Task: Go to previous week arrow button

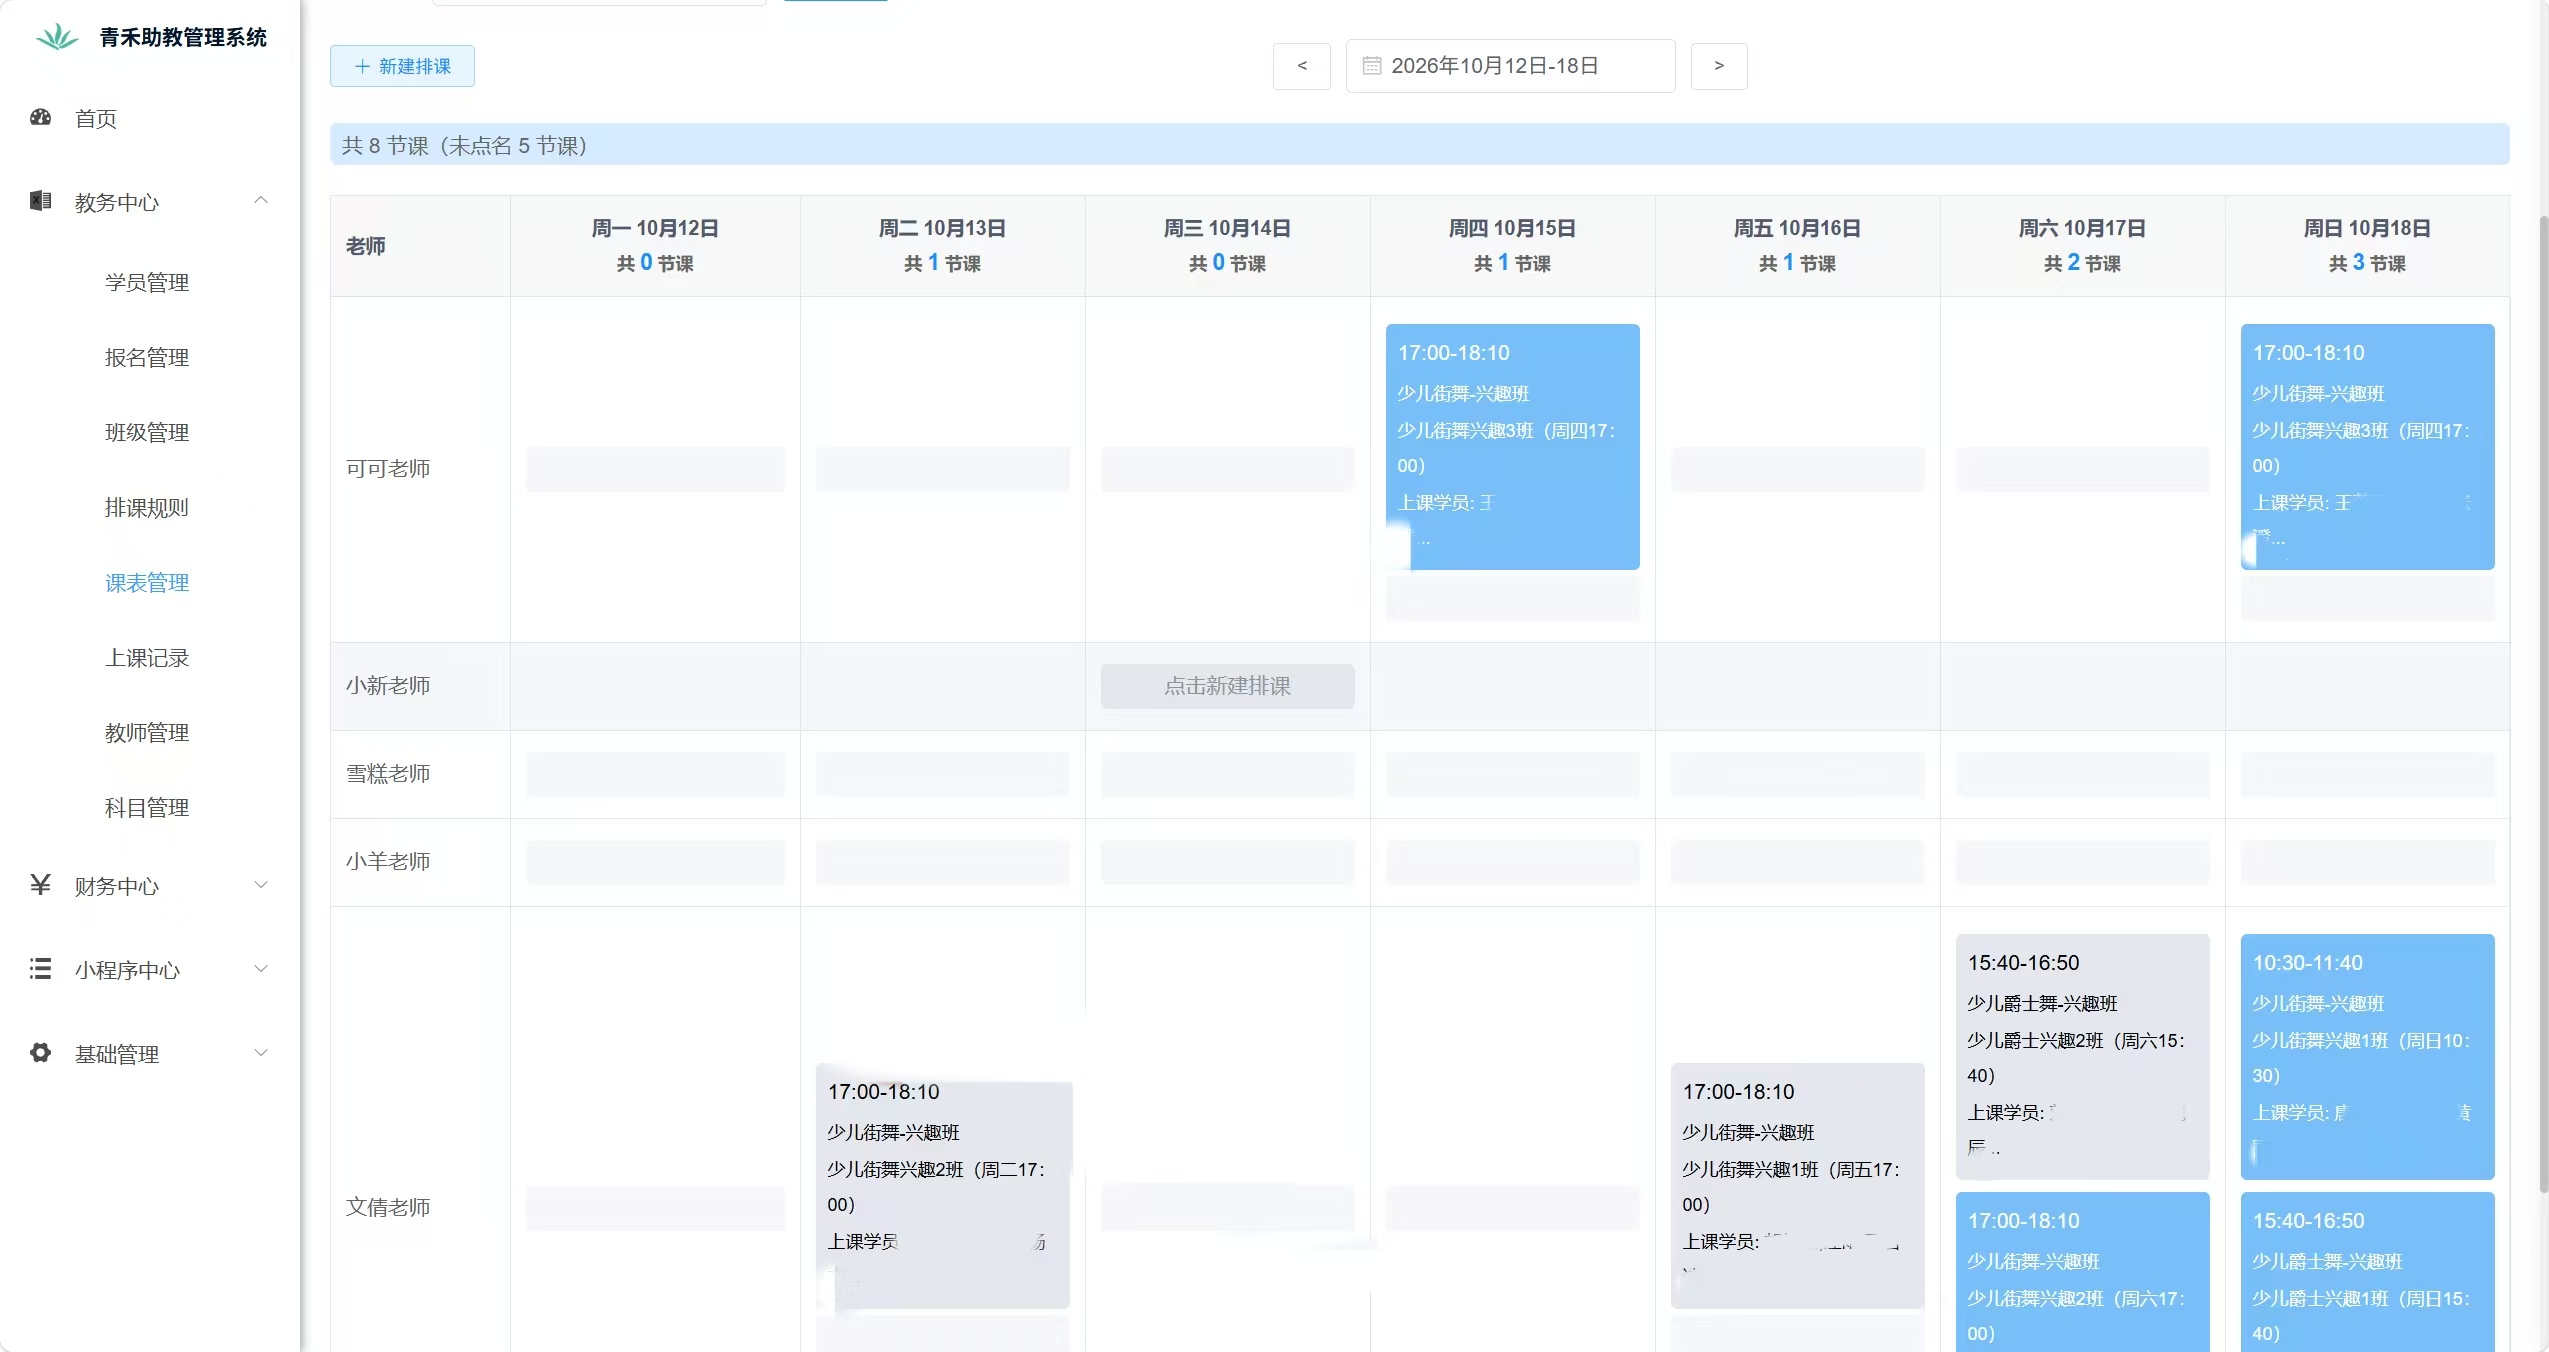Action: (x=1302, y=66)
